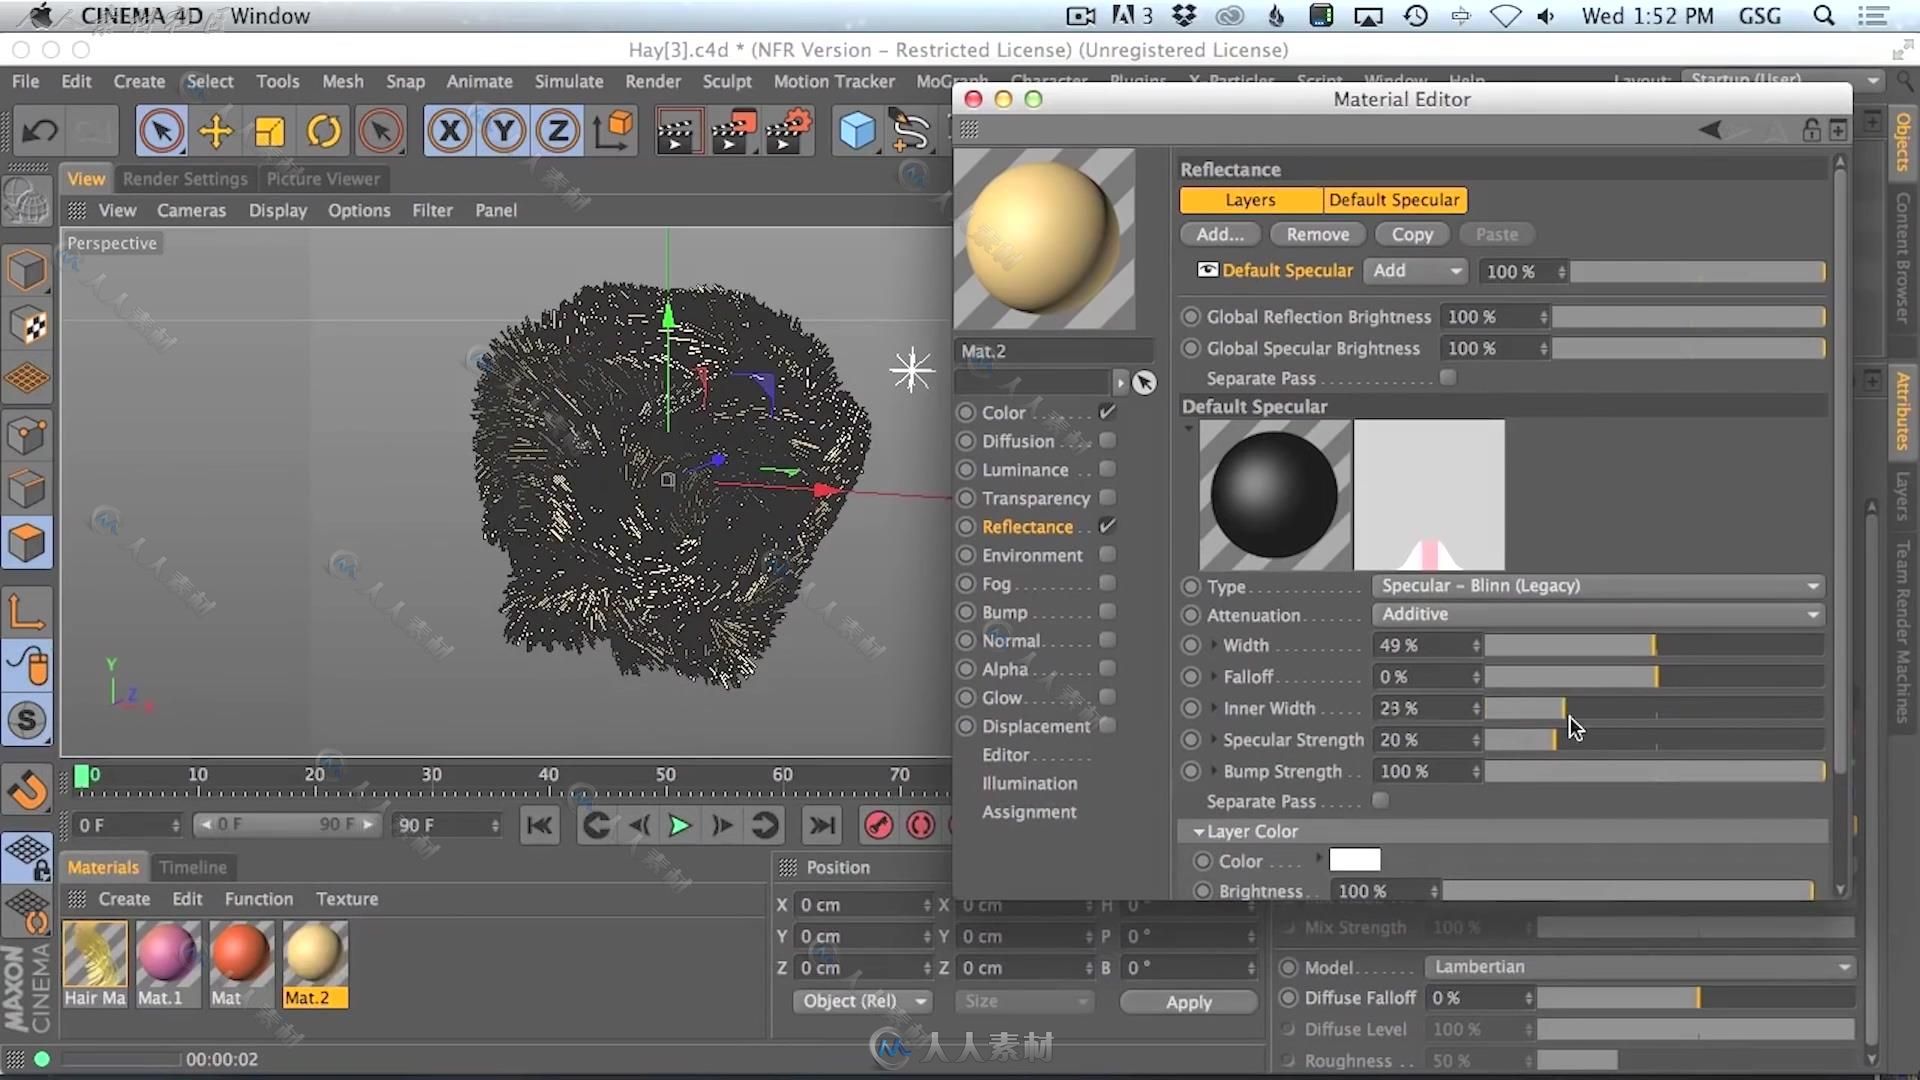Image resolution: width=1920 pixels, height=1080 pixels.
Task: Toggle Separate Pass under Global Specular Brightness
Action: point(1447,377)
